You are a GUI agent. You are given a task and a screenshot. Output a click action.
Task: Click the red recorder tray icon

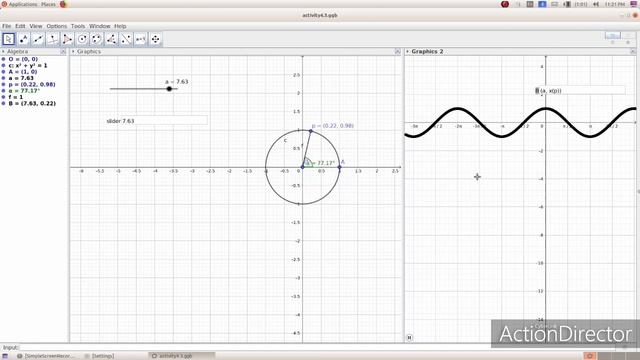[x=505, y=4]
